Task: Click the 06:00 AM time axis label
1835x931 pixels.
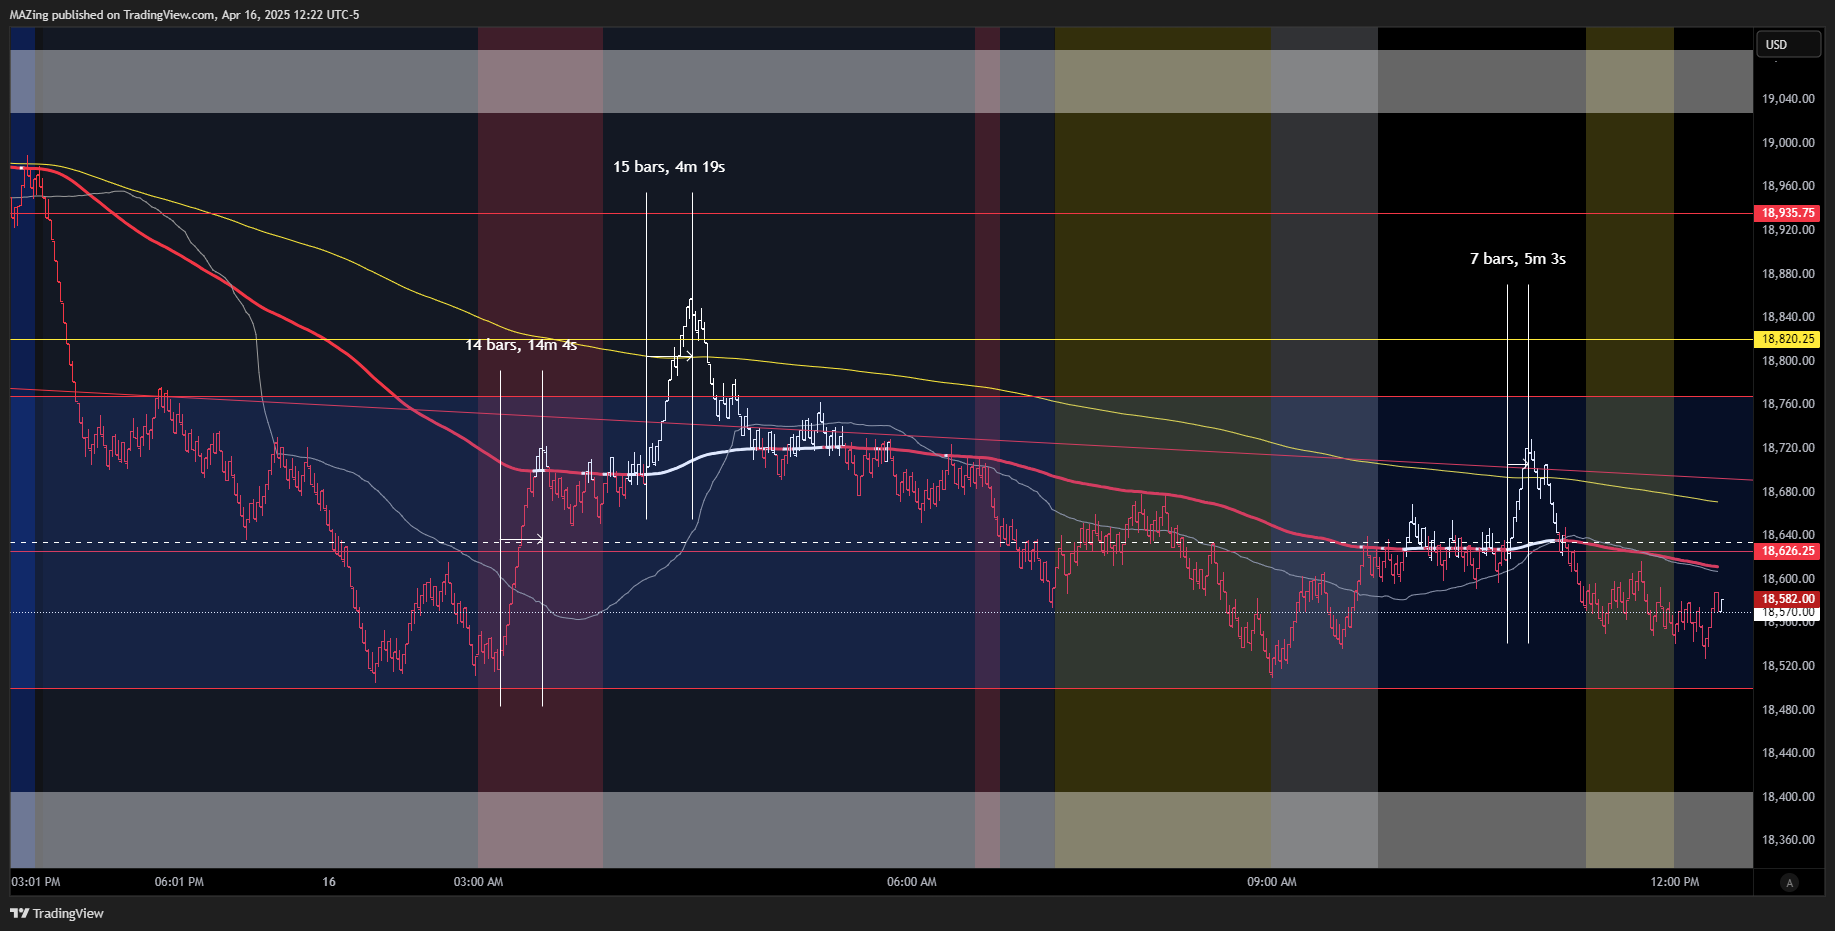Action: click(x=912, y=882)
